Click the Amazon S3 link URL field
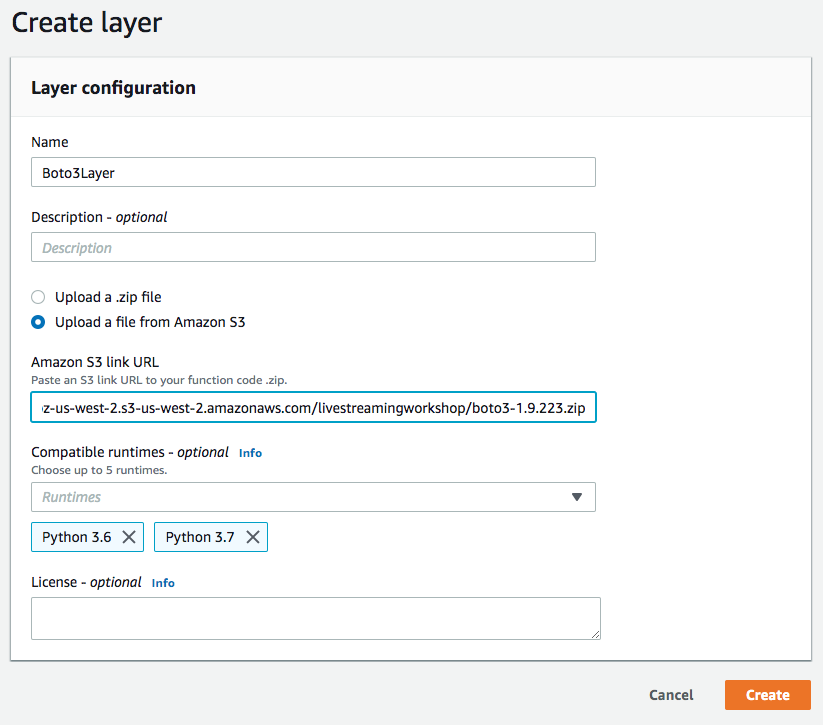Image resolution: width=823 pixels, height=725 pixels. (x=313, y=407)
